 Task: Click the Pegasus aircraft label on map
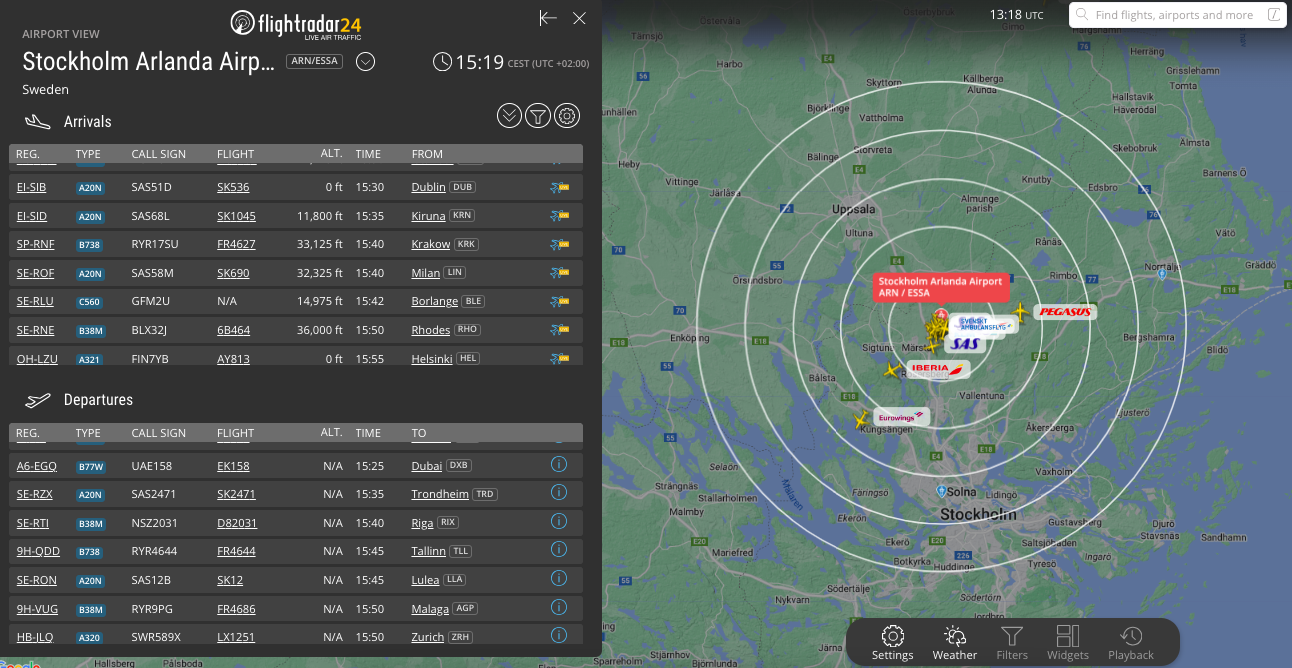click(x=1064, y=312)
